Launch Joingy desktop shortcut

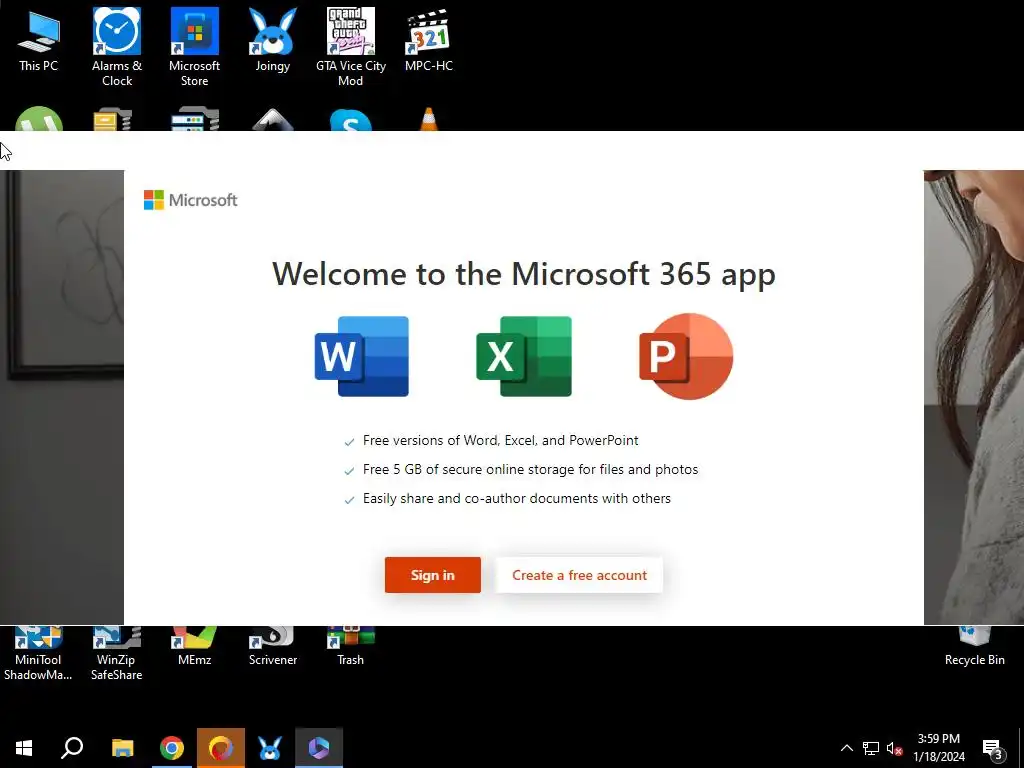coord(272,40)
